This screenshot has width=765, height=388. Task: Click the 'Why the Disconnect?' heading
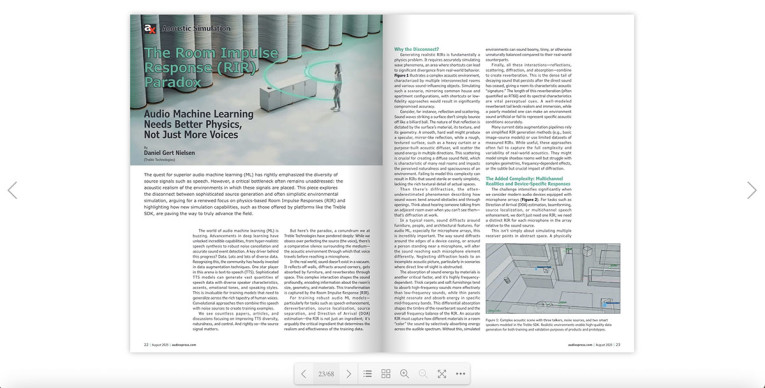[416, 49]
